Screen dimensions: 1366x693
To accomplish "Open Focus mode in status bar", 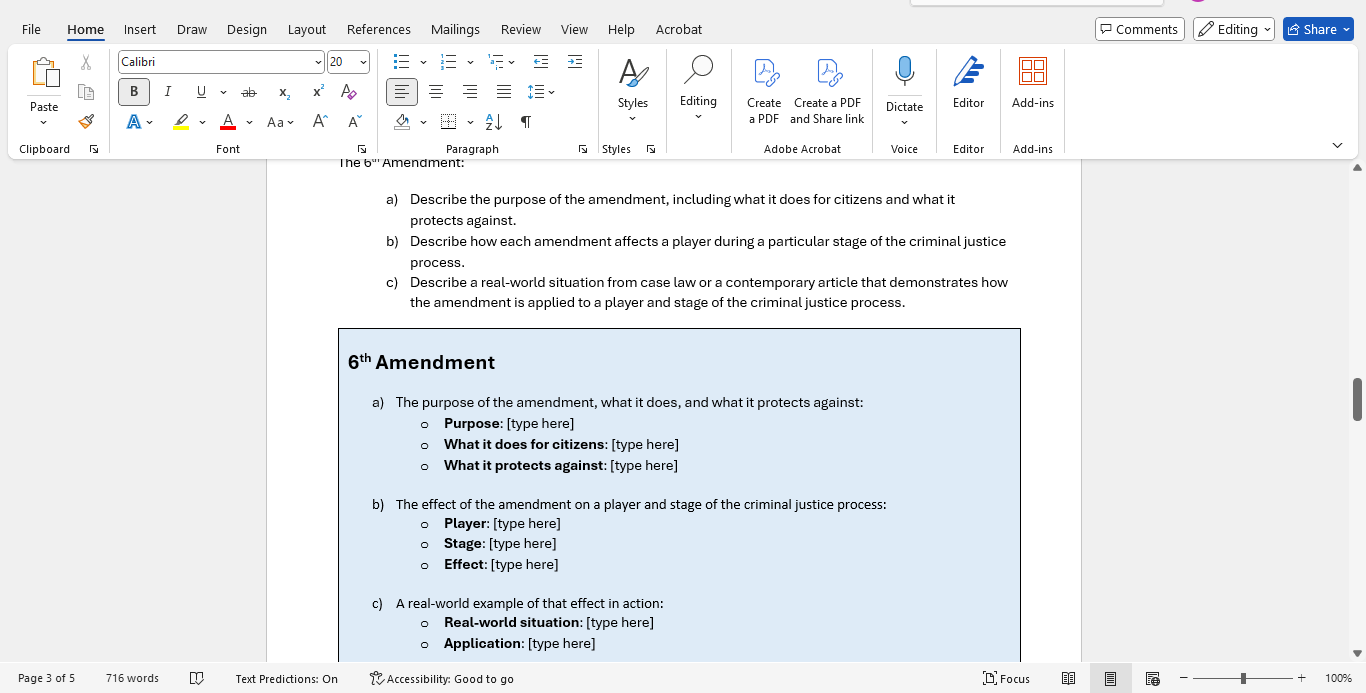I will click(1006, 678).
